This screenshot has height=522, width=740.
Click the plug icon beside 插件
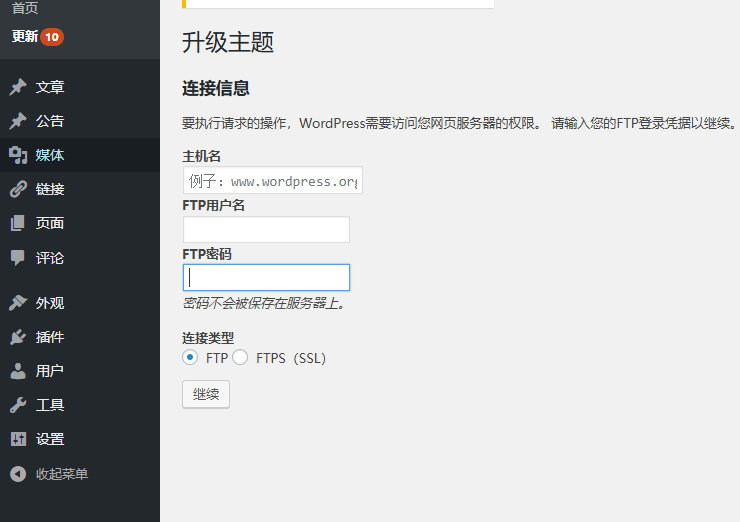(18, 337)
